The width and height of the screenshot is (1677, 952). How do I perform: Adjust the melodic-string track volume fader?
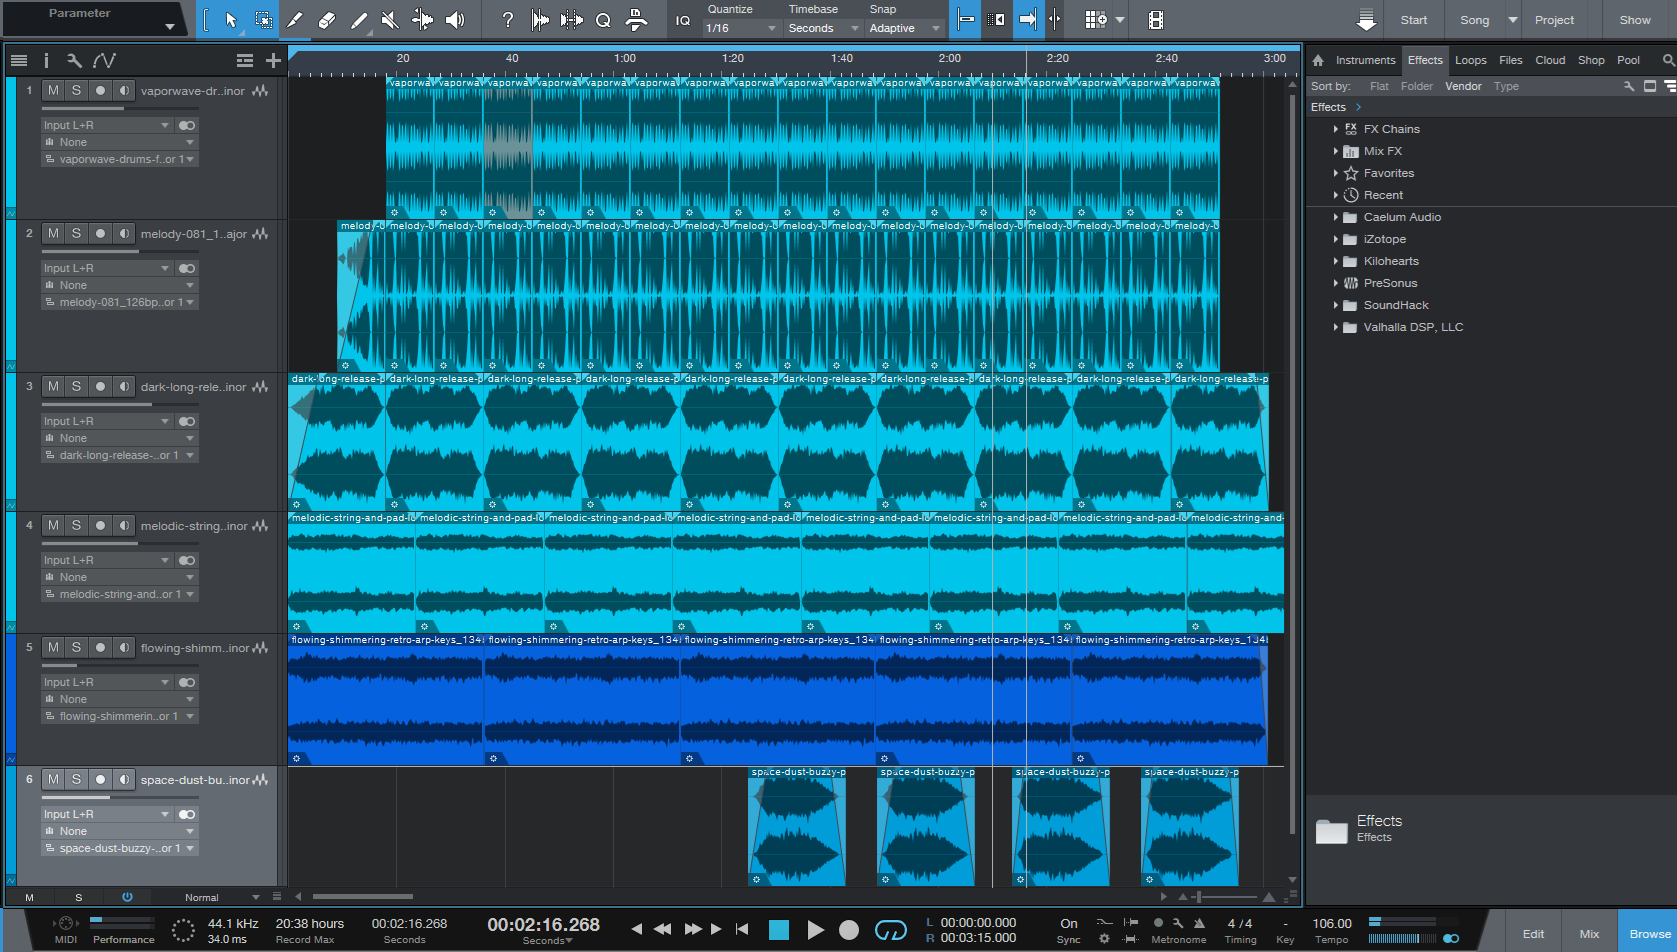pyautogui.click(x=138, y=543)
